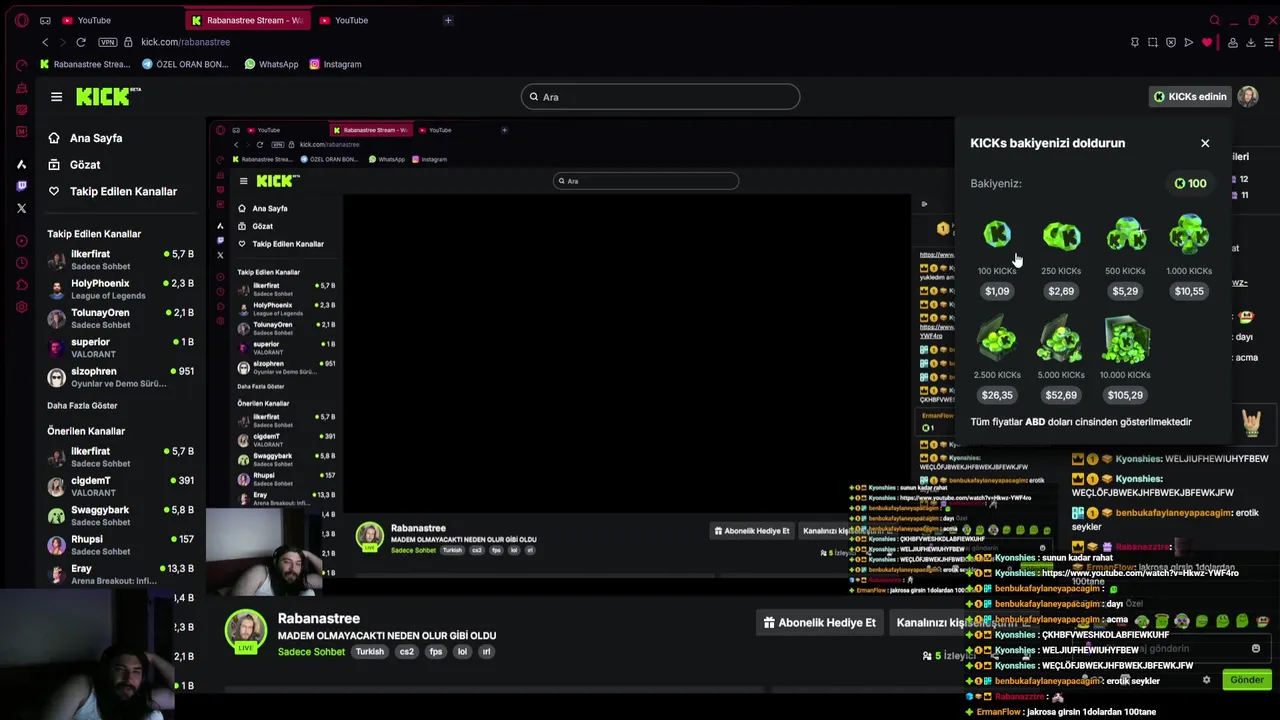Open the Opera sidebar player icon
This screenshot has width=1280, height=720.
point(22,241)
